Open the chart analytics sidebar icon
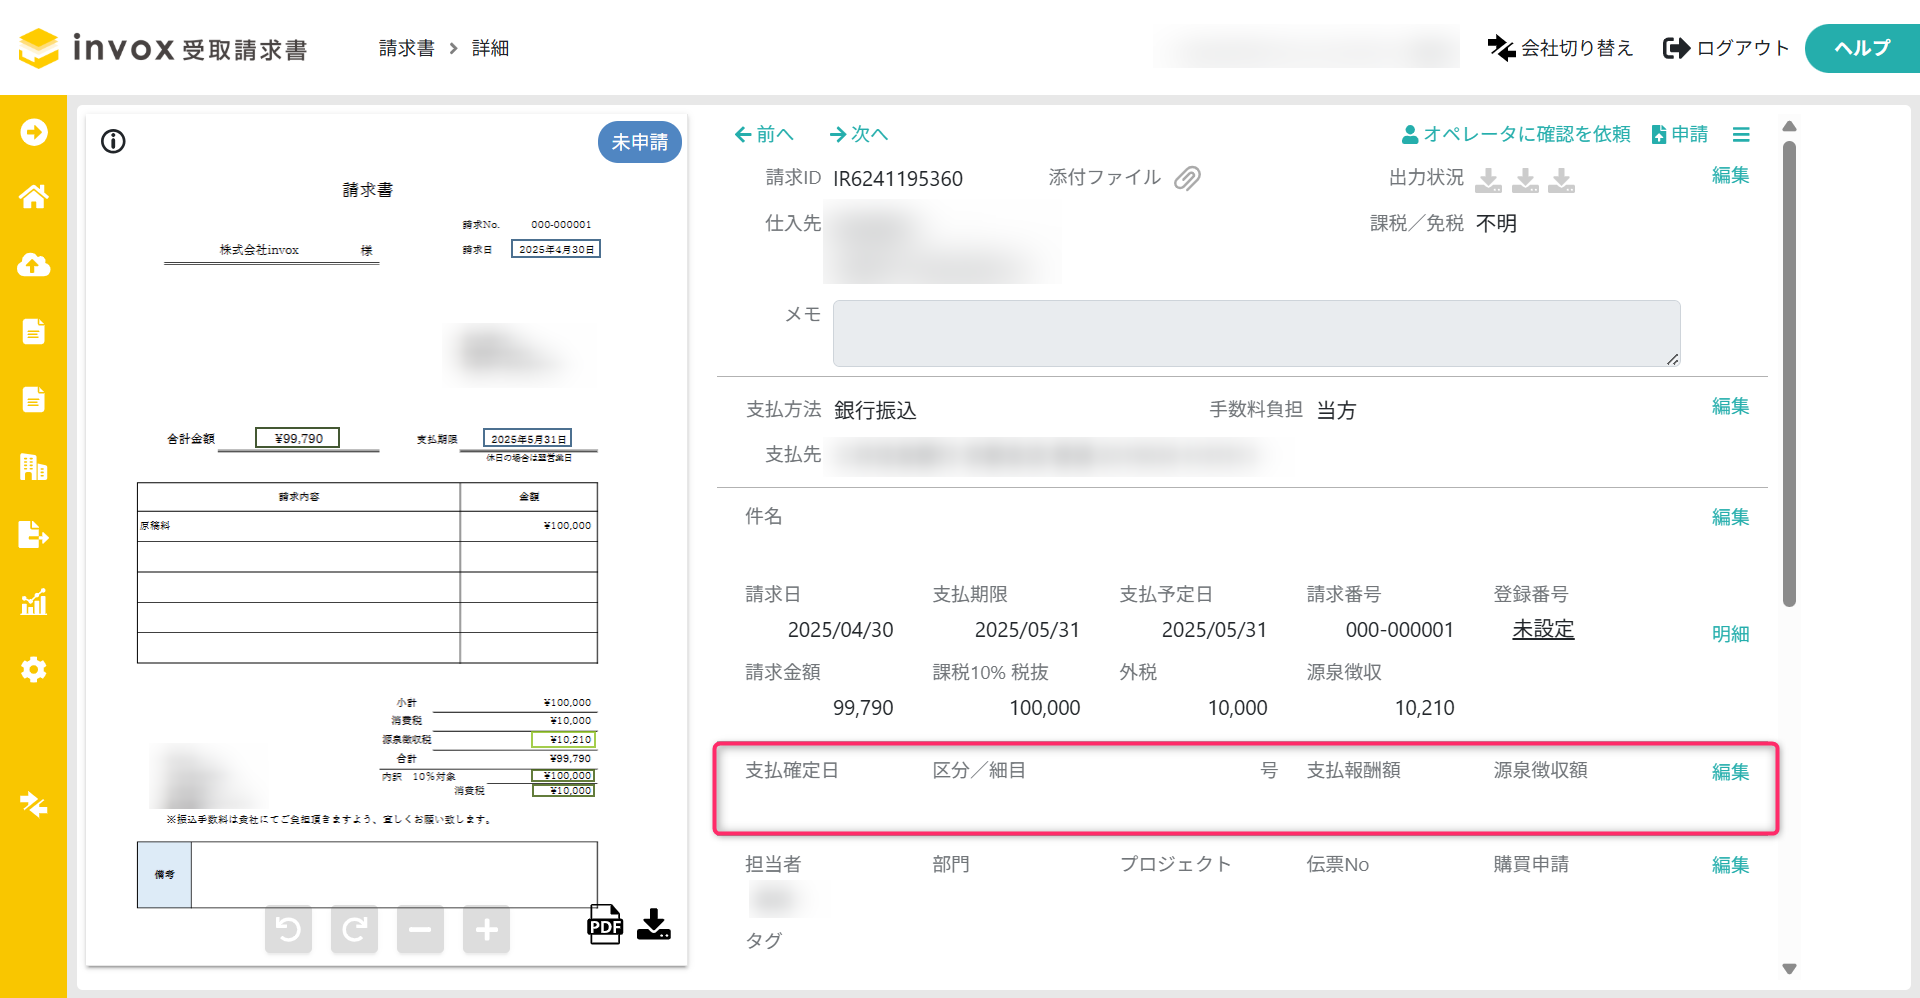The image size is (1920, 998). [x=33, y=602]
